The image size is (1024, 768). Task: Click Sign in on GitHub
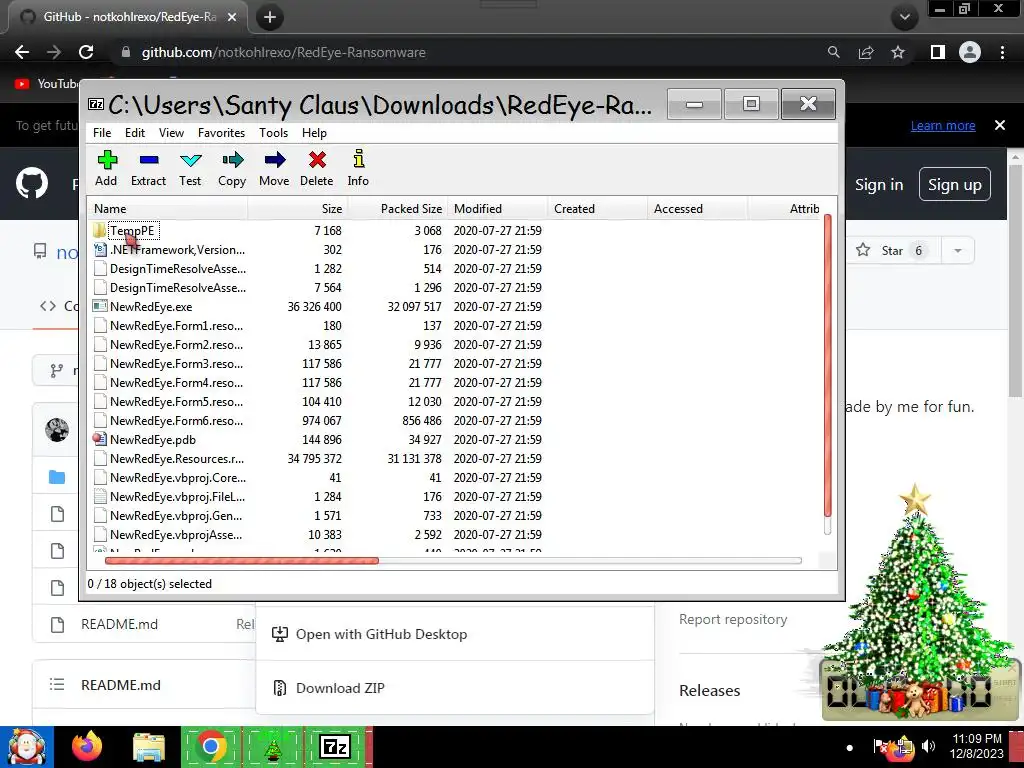click(x=879, y=185)
